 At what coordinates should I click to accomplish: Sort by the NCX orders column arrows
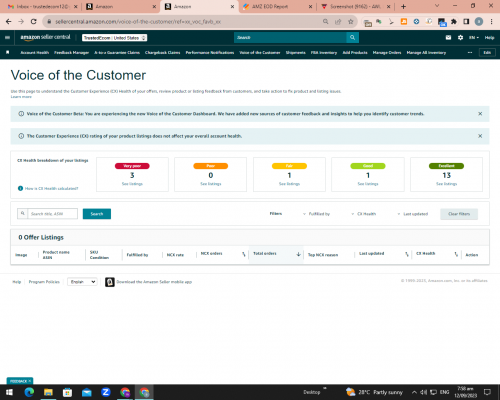point(244,254)
